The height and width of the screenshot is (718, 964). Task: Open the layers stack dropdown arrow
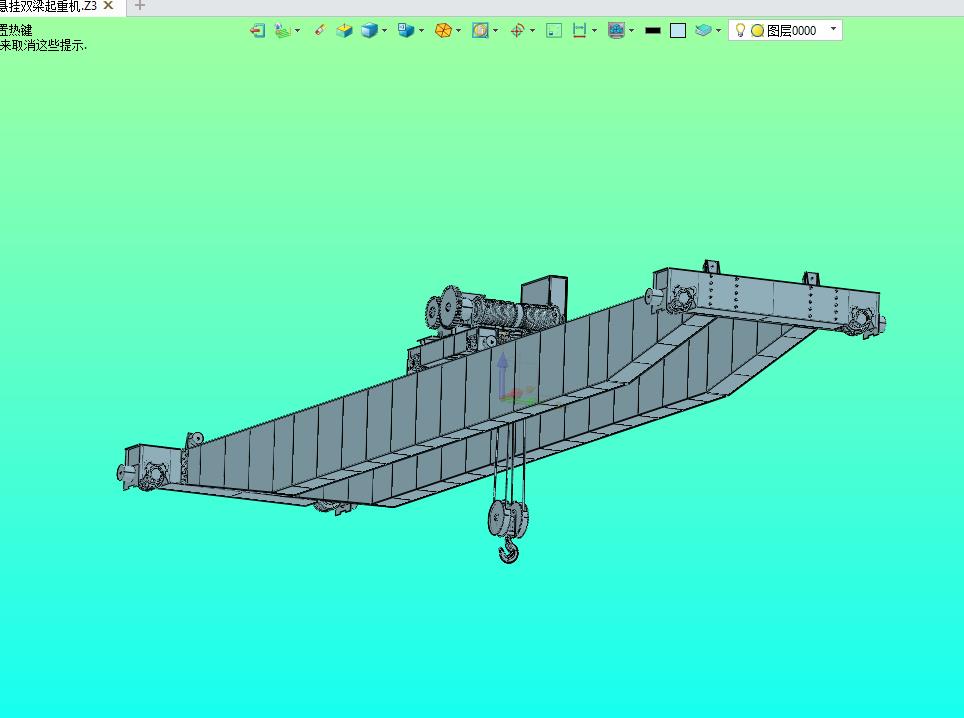point(718,30)
